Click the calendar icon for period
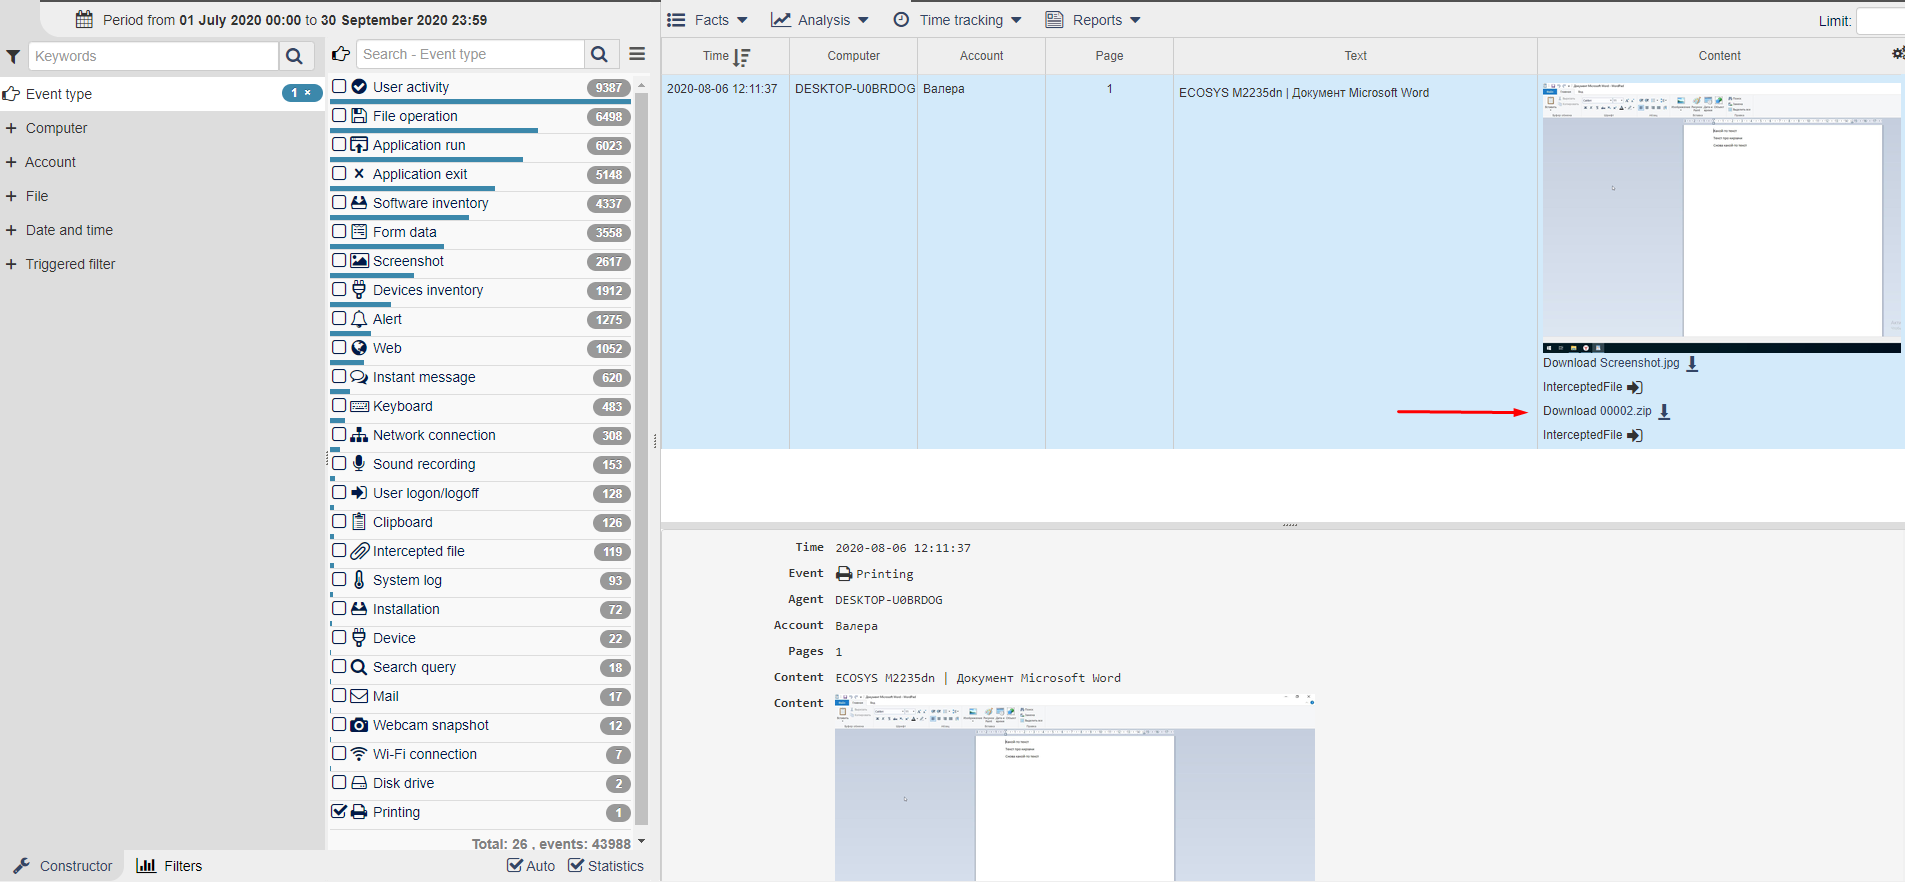Screen dimensions: 1905x882 click(x=84, y=19)
